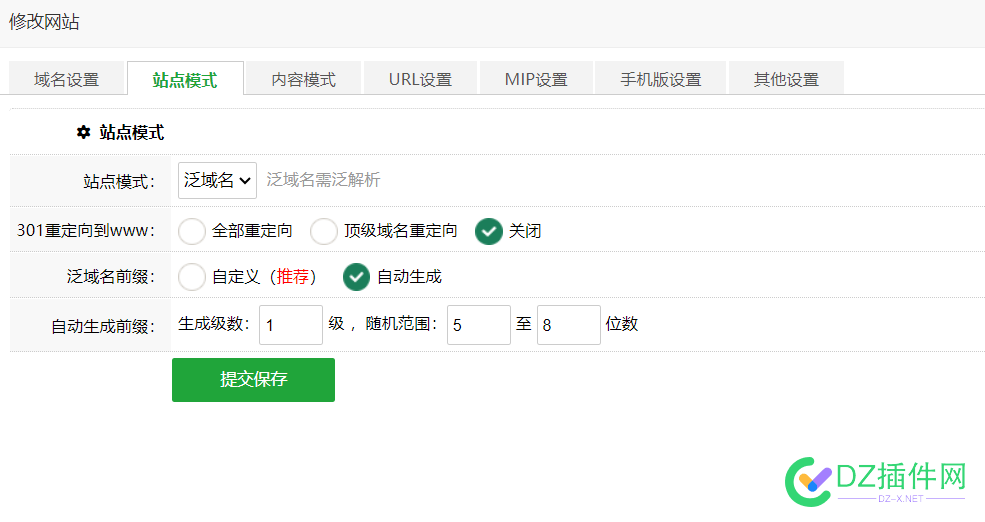Click the 提交保存 button
985x522 pixels.
[x=253, y=379]
